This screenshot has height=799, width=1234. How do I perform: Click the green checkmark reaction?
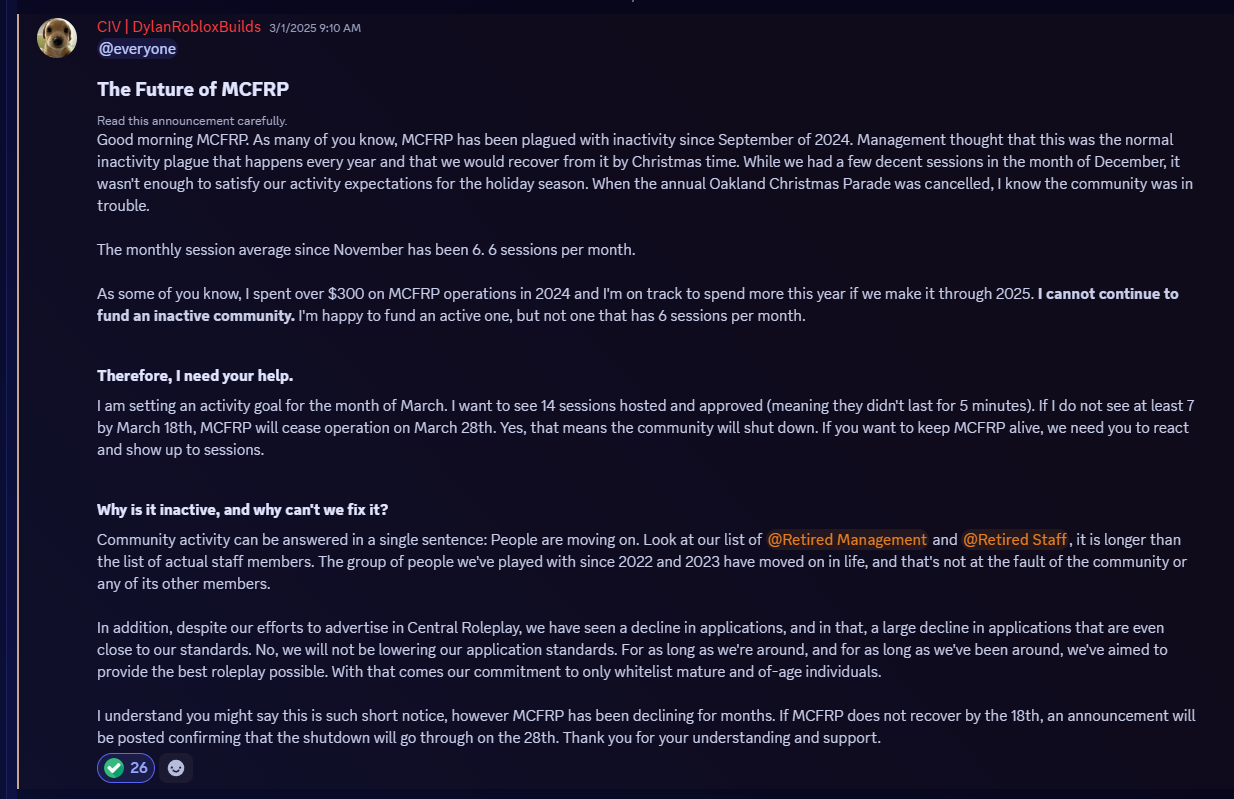(x=125, y=768)
